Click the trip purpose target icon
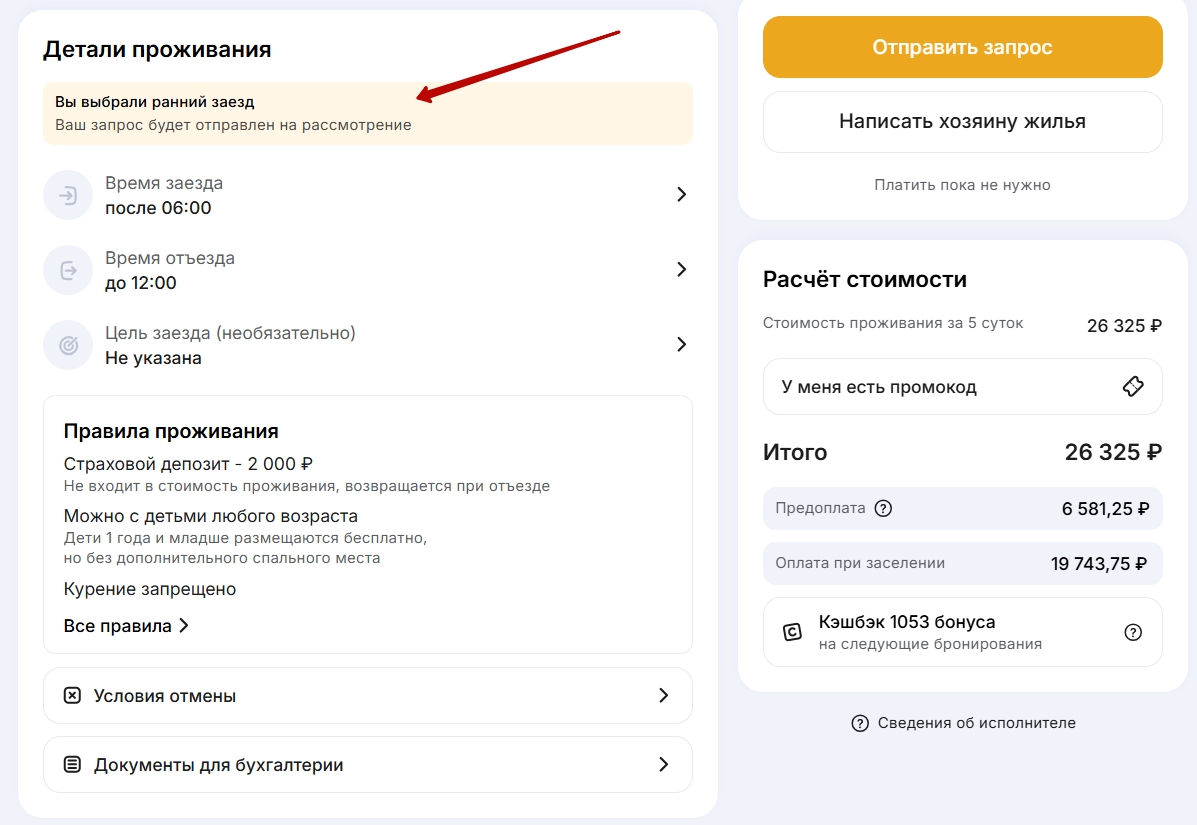Screen dimensions: 1197x825 click(68, 345)
